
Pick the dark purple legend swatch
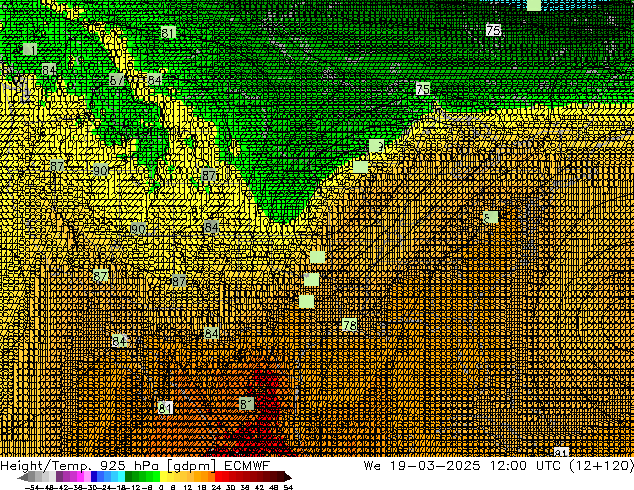59,477
